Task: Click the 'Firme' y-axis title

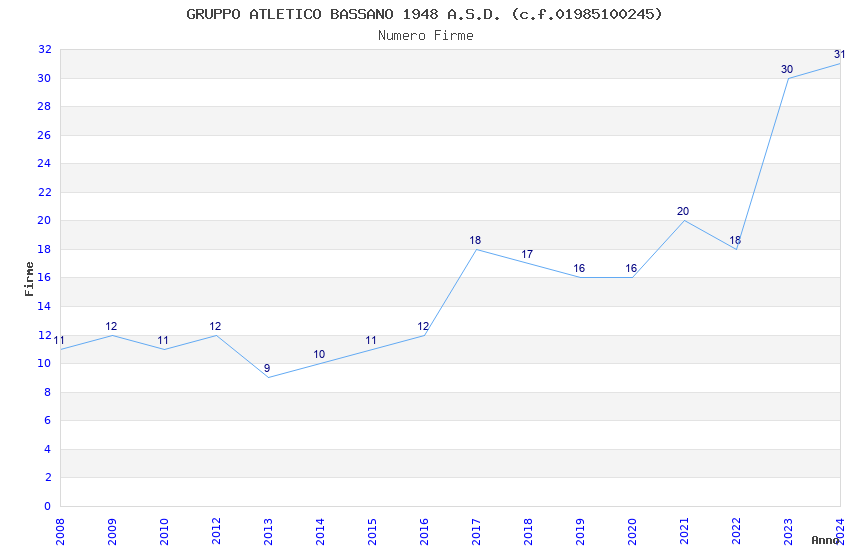Action: (x=29, y=279)
